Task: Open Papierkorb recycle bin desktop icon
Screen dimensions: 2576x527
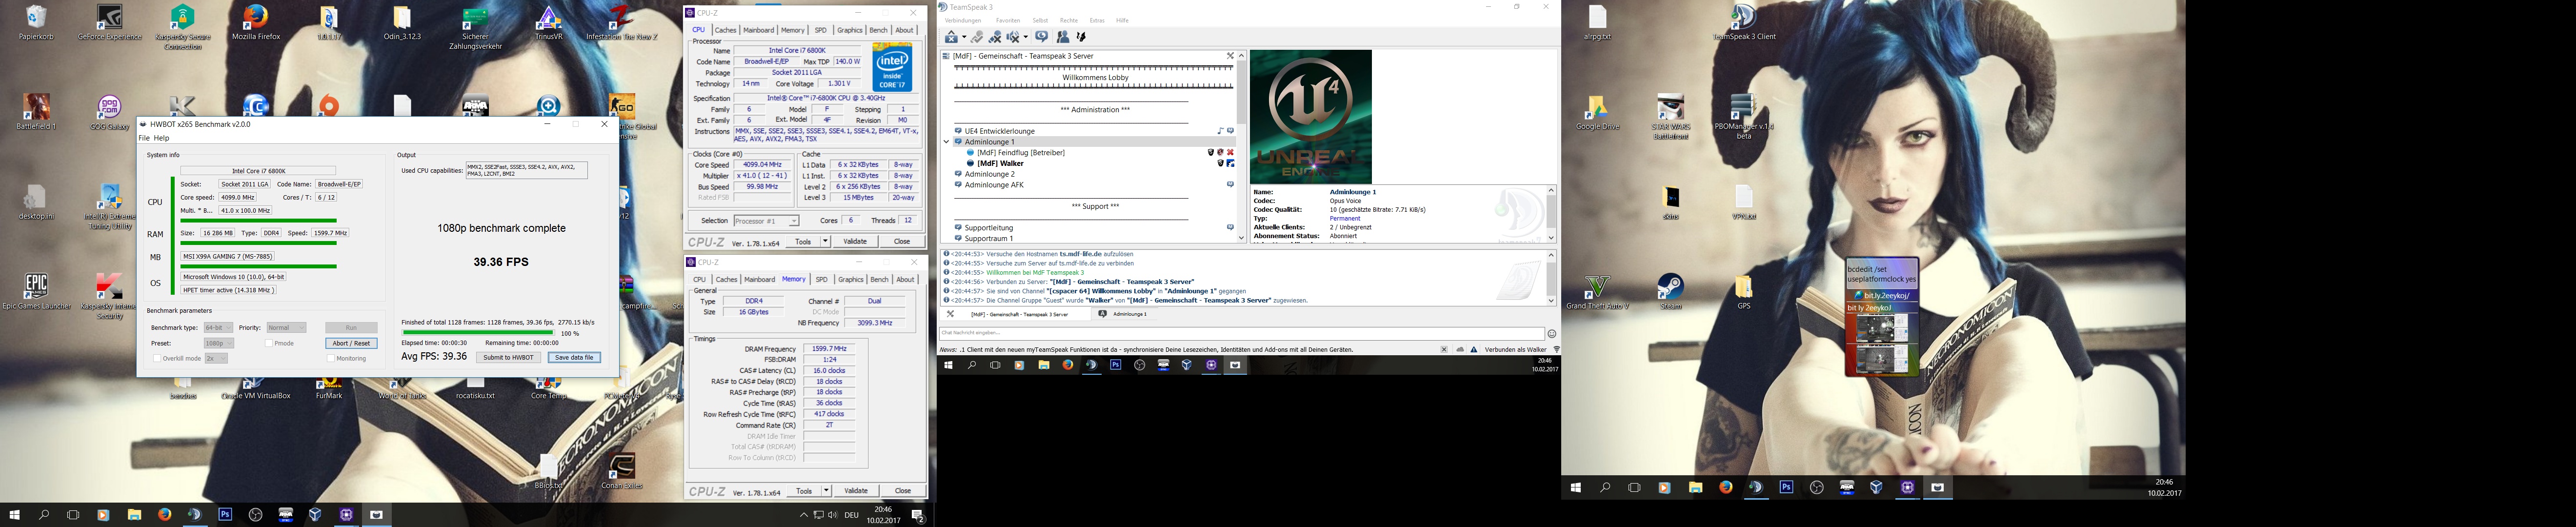Action: point(36,23)
